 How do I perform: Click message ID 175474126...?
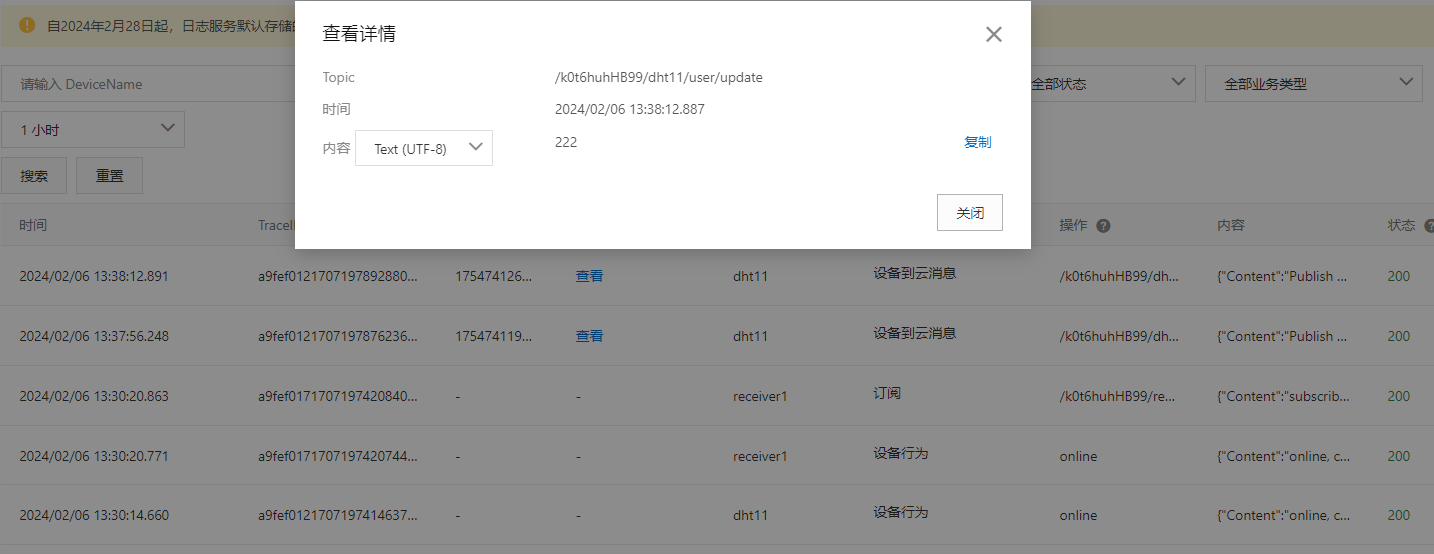pos(494,276)
